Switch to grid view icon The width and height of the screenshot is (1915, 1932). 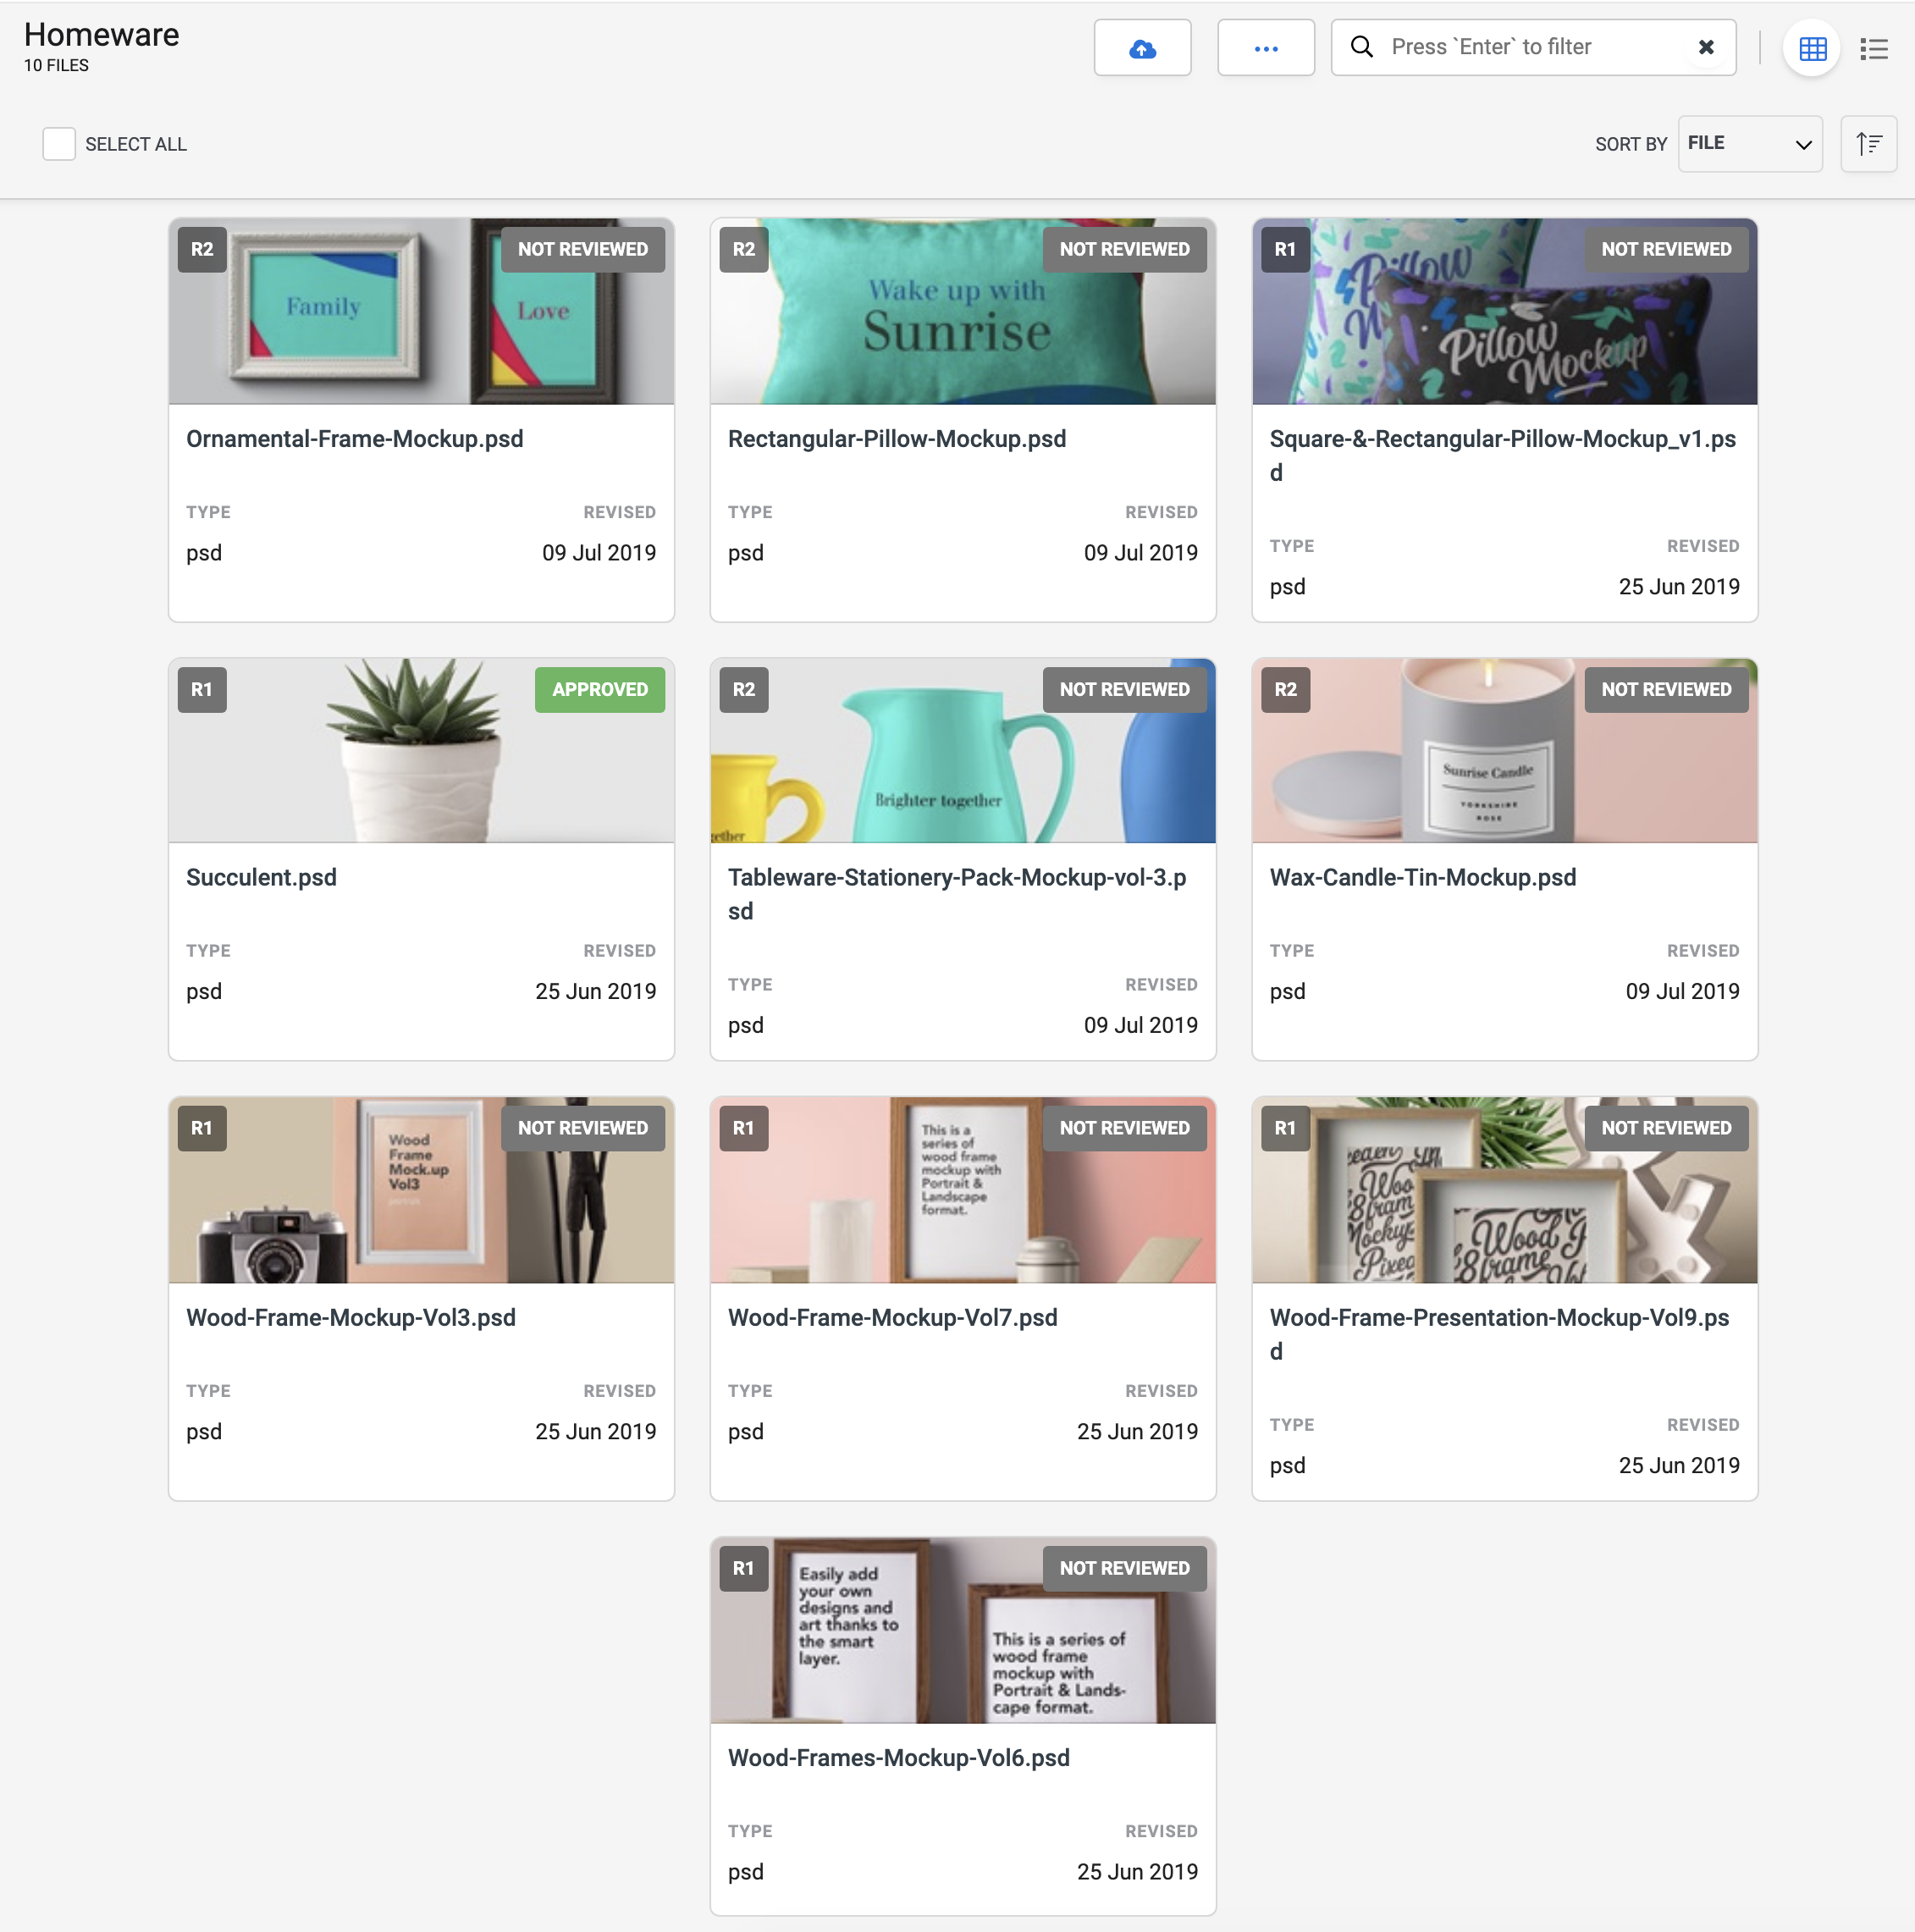pos(1811,48)
